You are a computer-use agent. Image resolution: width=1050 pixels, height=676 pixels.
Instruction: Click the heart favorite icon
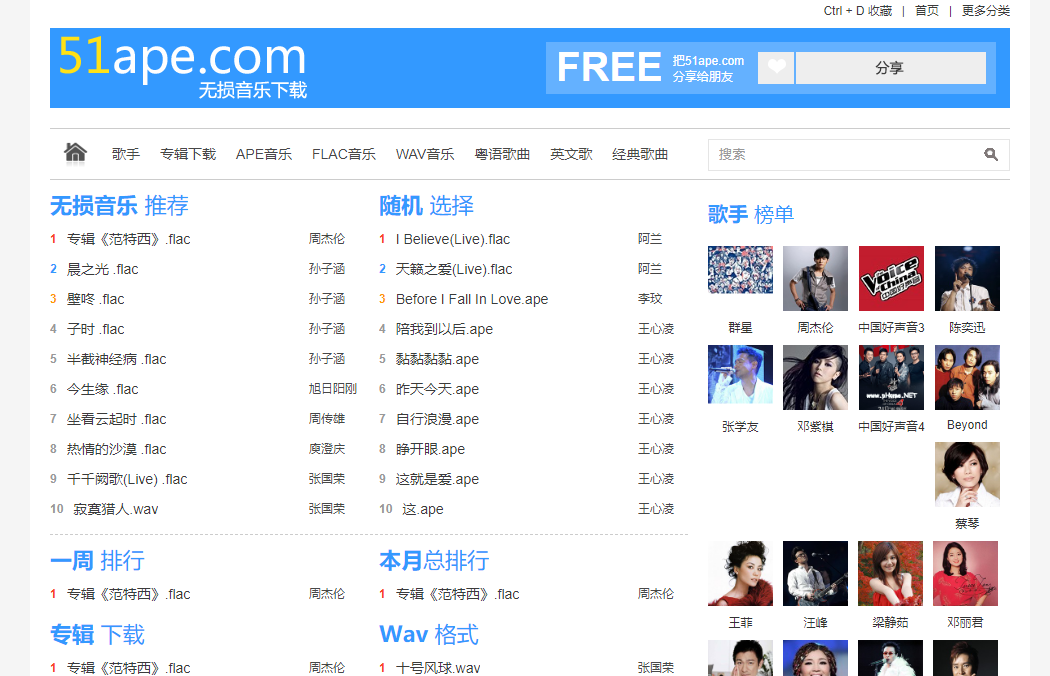pyautogui.click(x=776, y=68)
